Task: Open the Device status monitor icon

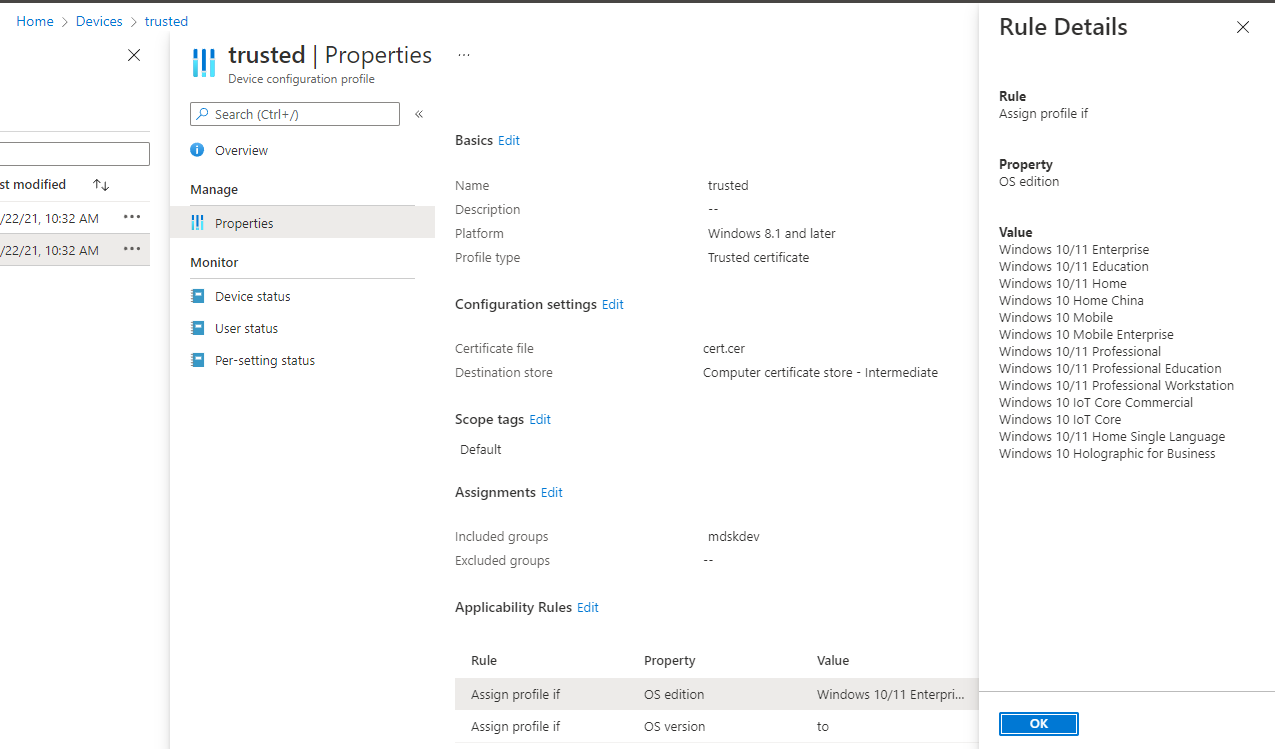Action: [197, 296]
